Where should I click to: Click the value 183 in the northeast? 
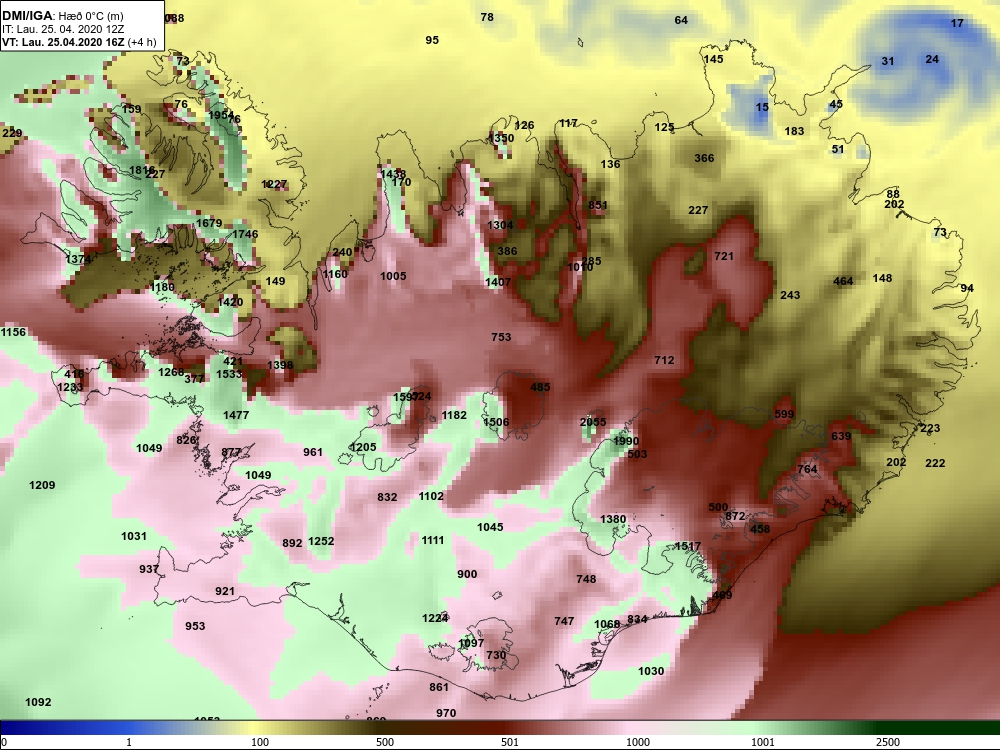click(794, 131)
